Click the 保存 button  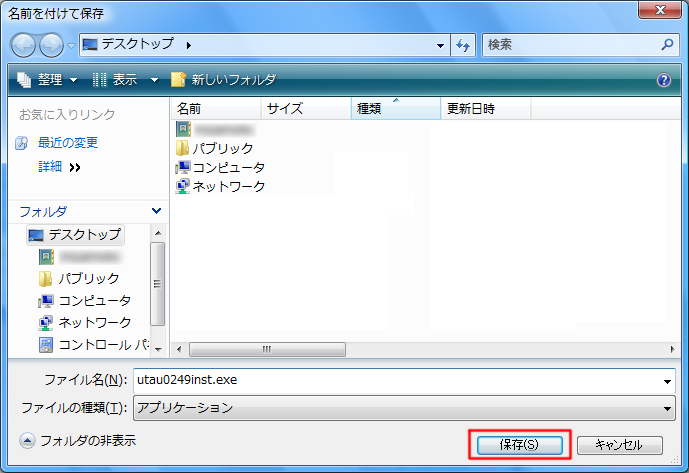coord(518,444)
